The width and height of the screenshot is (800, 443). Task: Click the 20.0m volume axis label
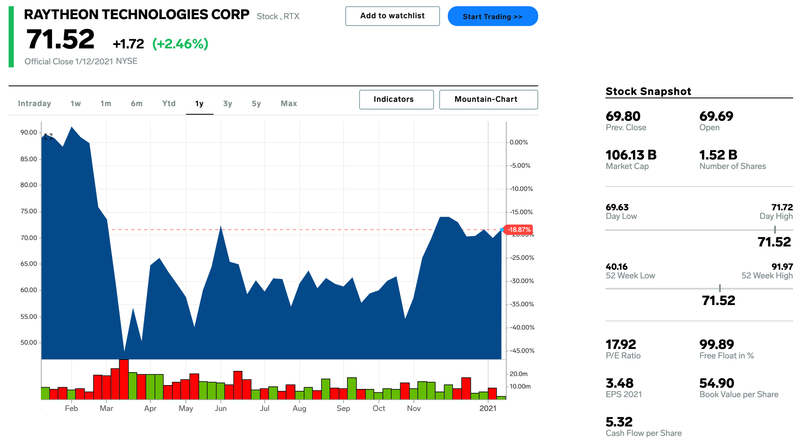pyautogui.click(x=518, y=374)
